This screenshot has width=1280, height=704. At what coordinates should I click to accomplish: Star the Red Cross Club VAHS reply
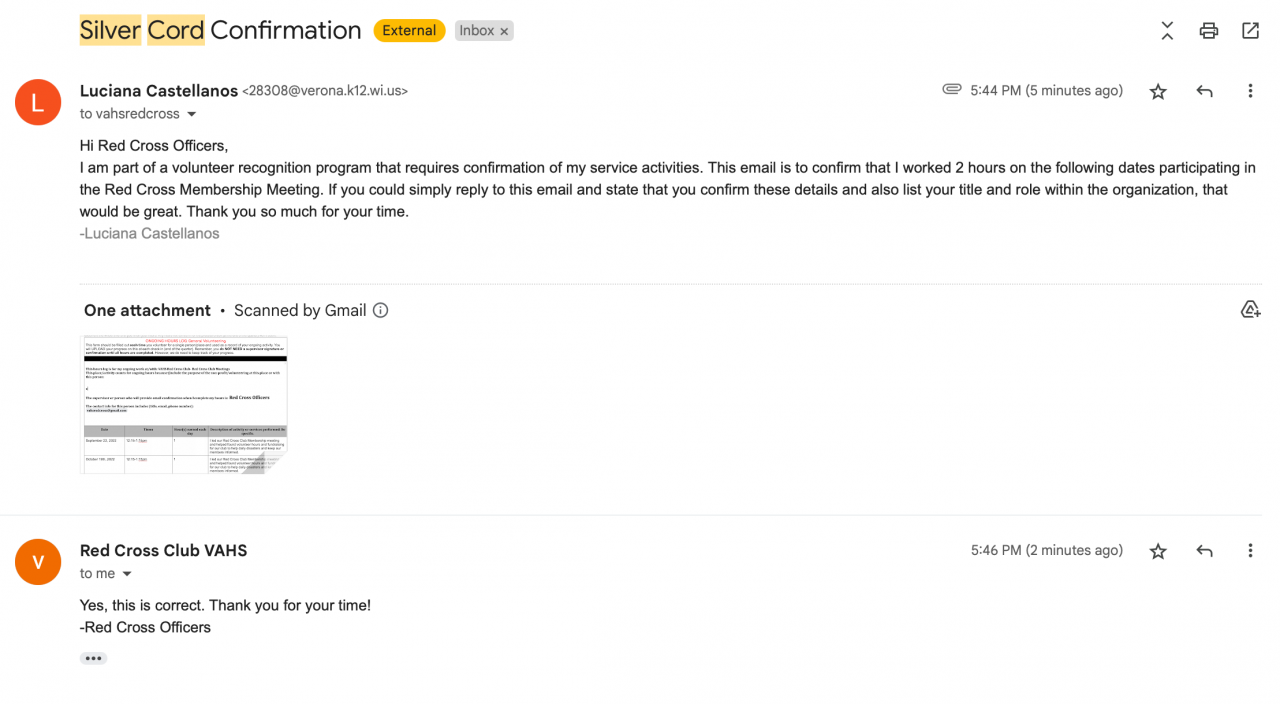(x=1158, y=551)
